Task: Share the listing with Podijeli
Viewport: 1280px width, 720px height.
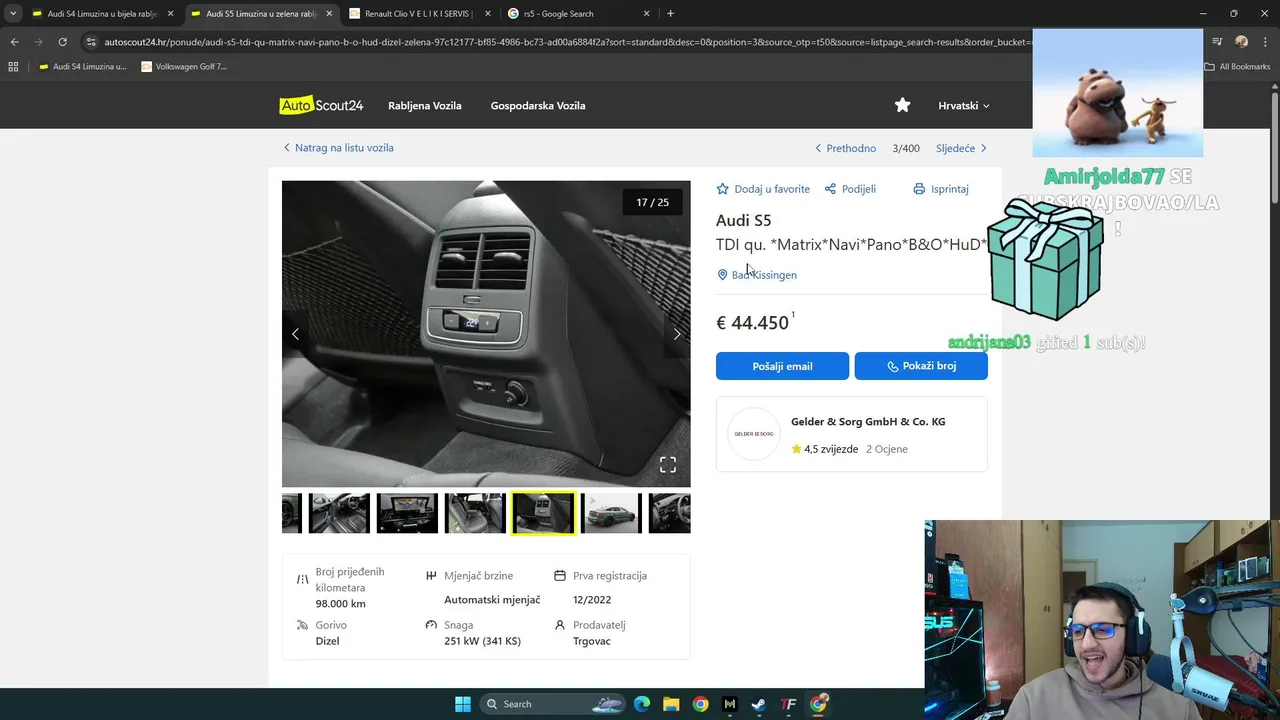Action: coord(850,189)
